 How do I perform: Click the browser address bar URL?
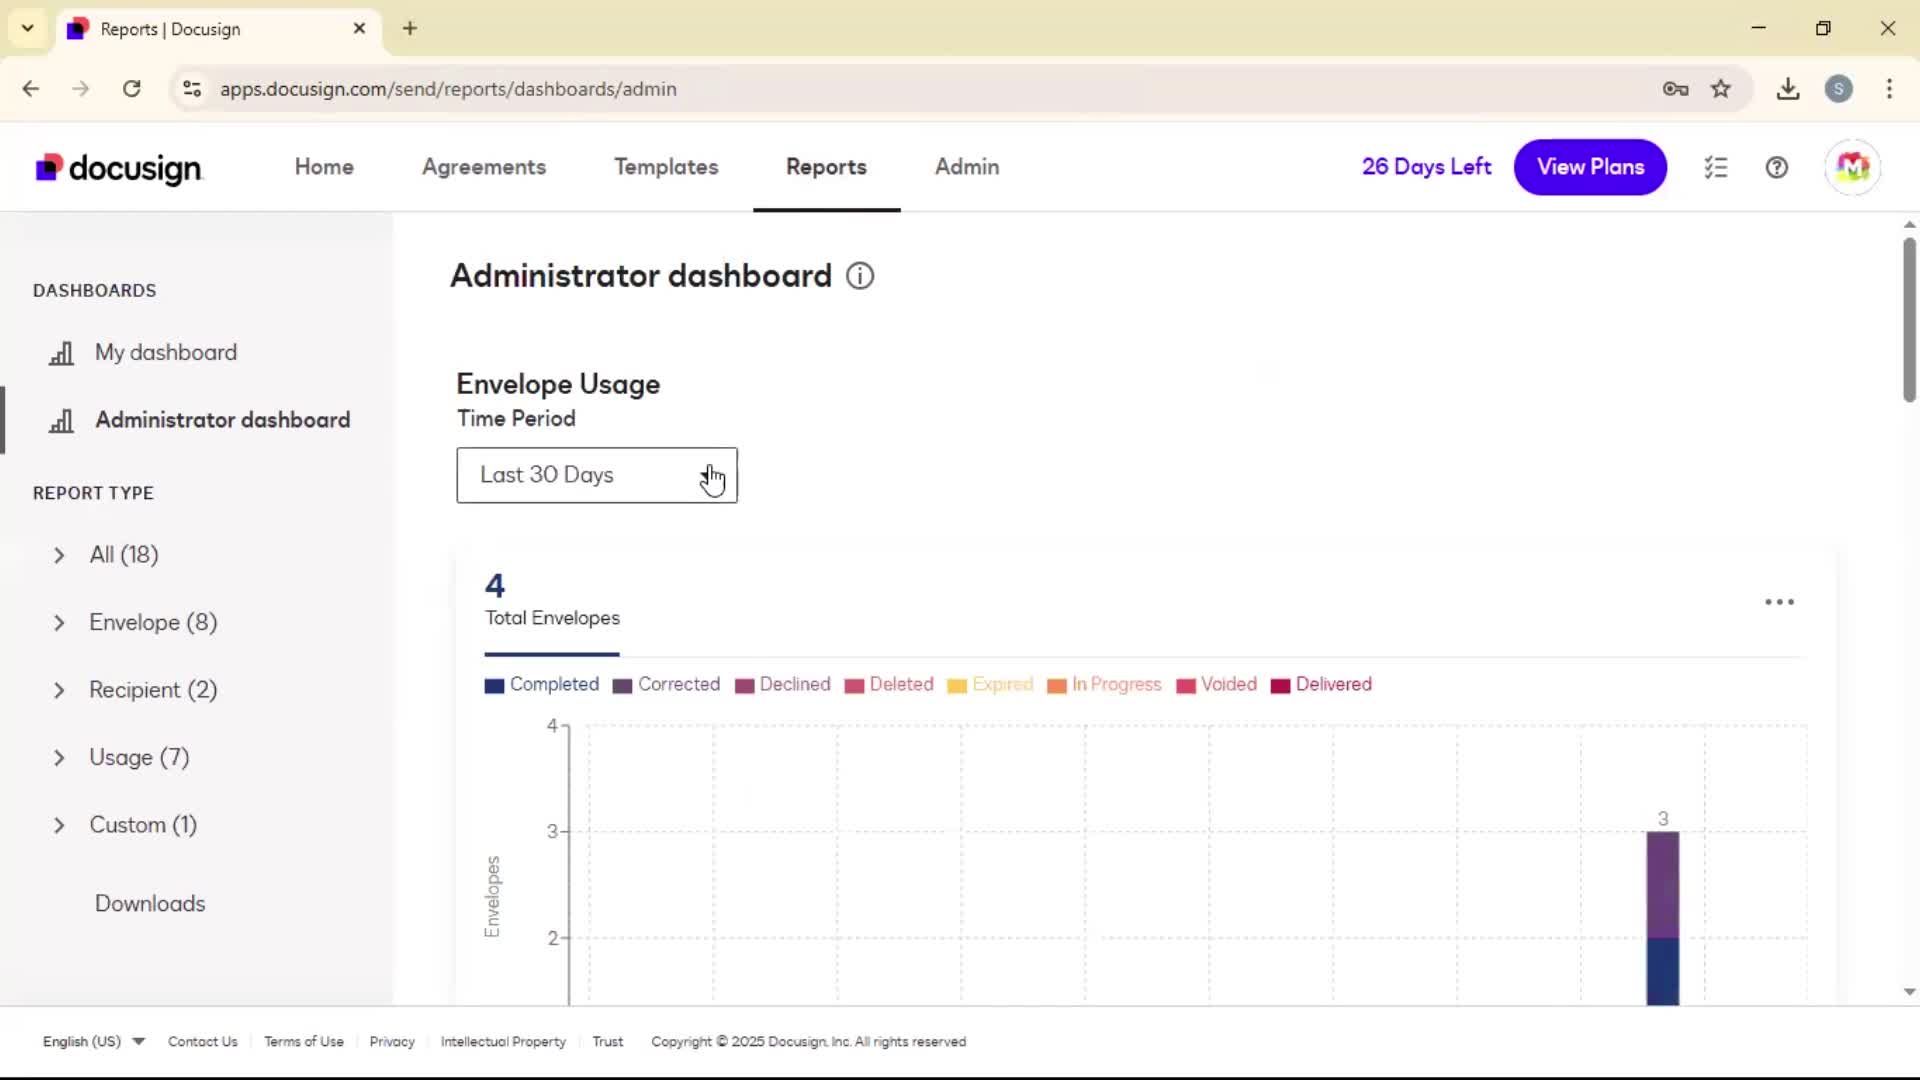point(448,89)
